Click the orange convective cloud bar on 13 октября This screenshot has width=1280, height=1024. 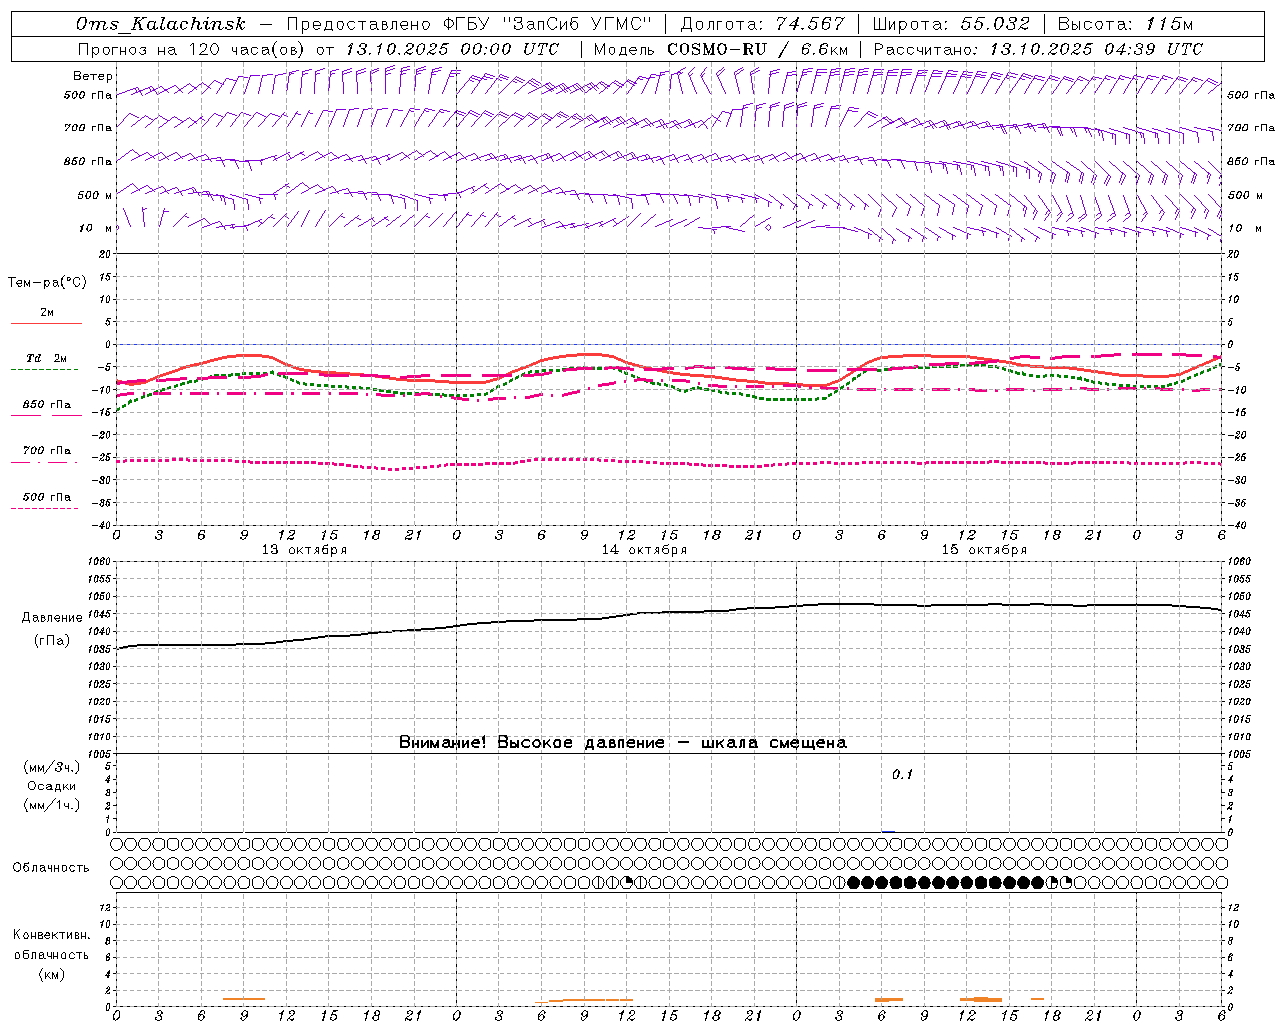point(244,999)
